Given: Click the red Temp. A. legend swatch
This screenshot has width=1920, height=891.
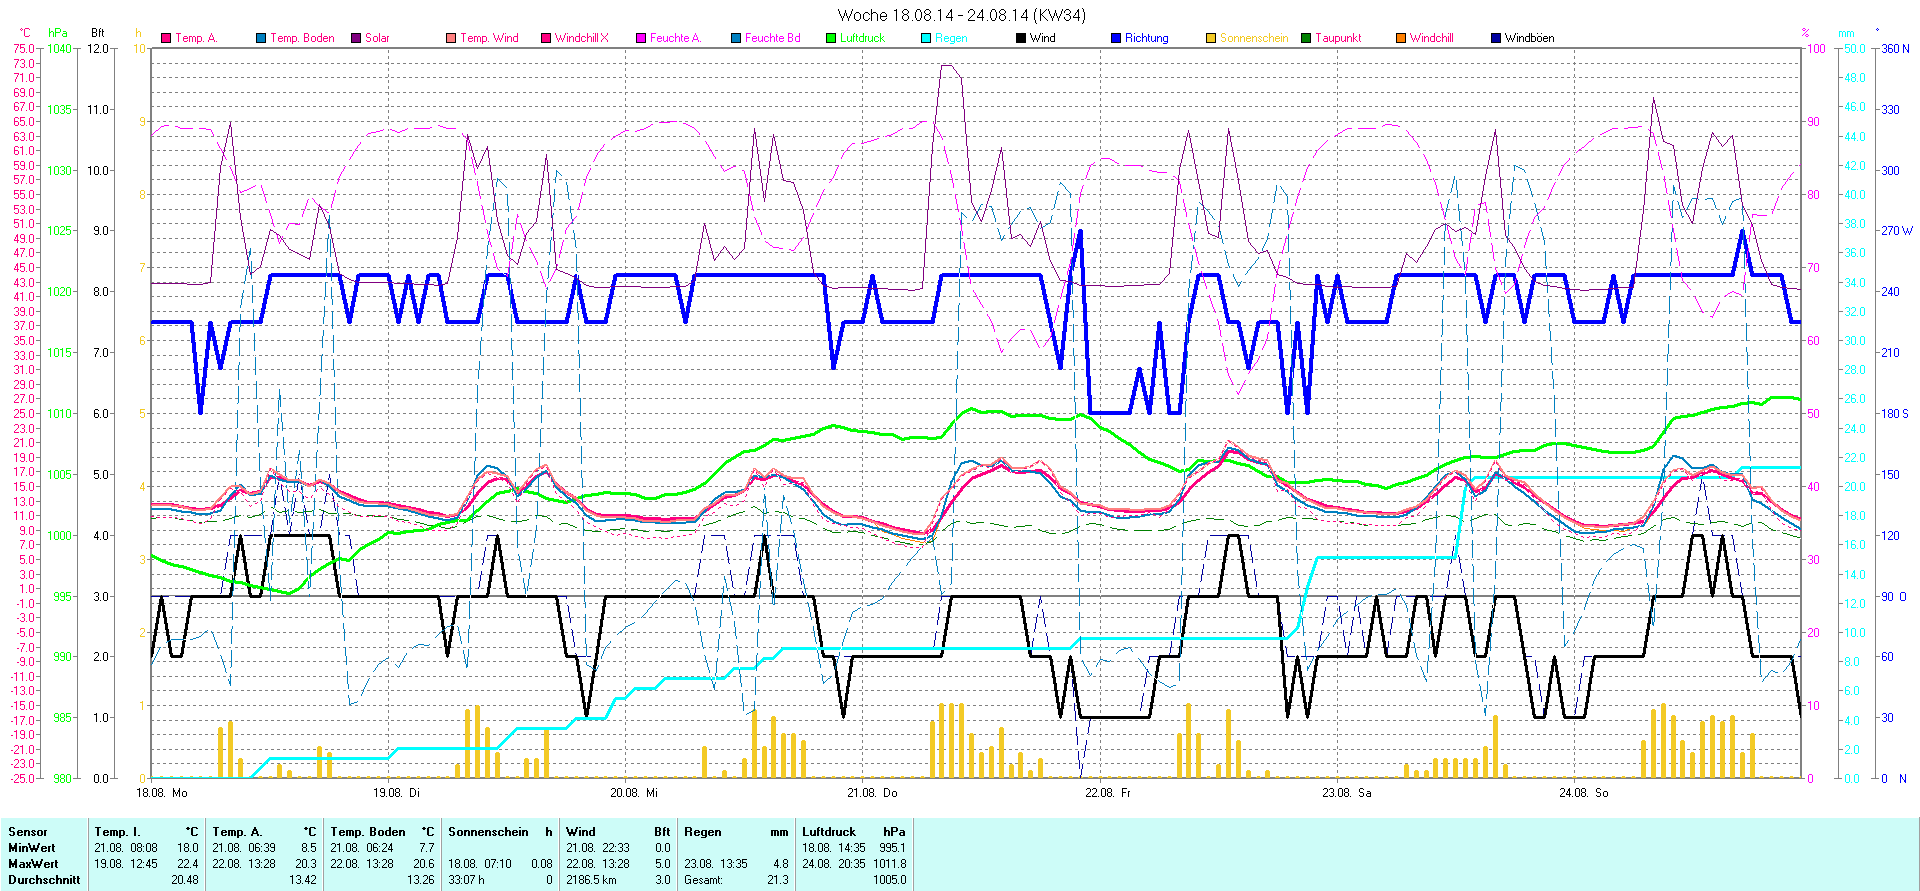Looking at the screenshot, I should [x=166, y=38].
